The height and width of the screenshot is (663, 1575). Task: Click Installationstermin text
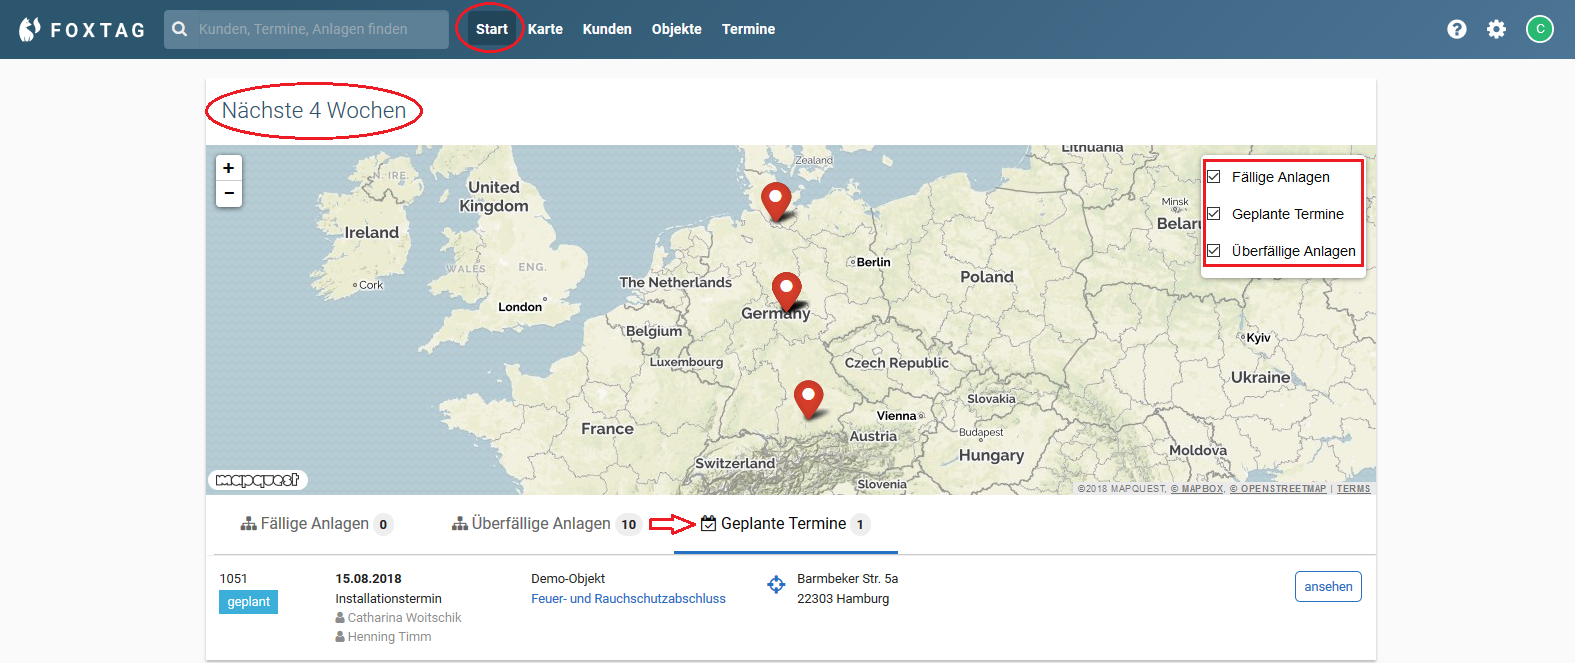click(x=388, y=599)
